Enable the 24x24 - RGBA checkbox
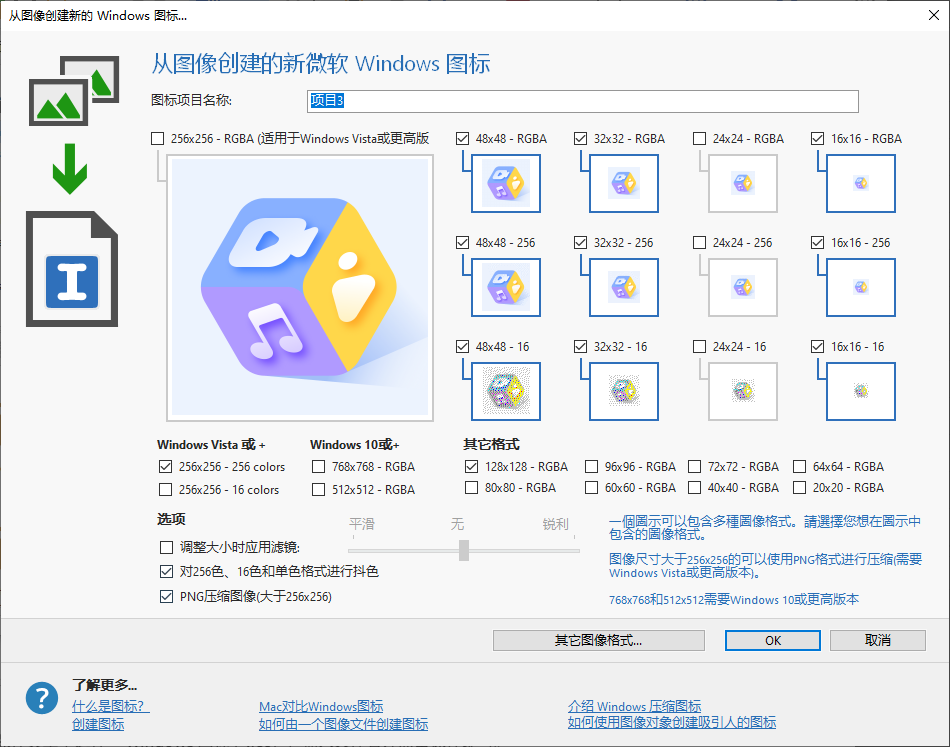The height and width of the screenshot is (747, 950). point(698,138)
